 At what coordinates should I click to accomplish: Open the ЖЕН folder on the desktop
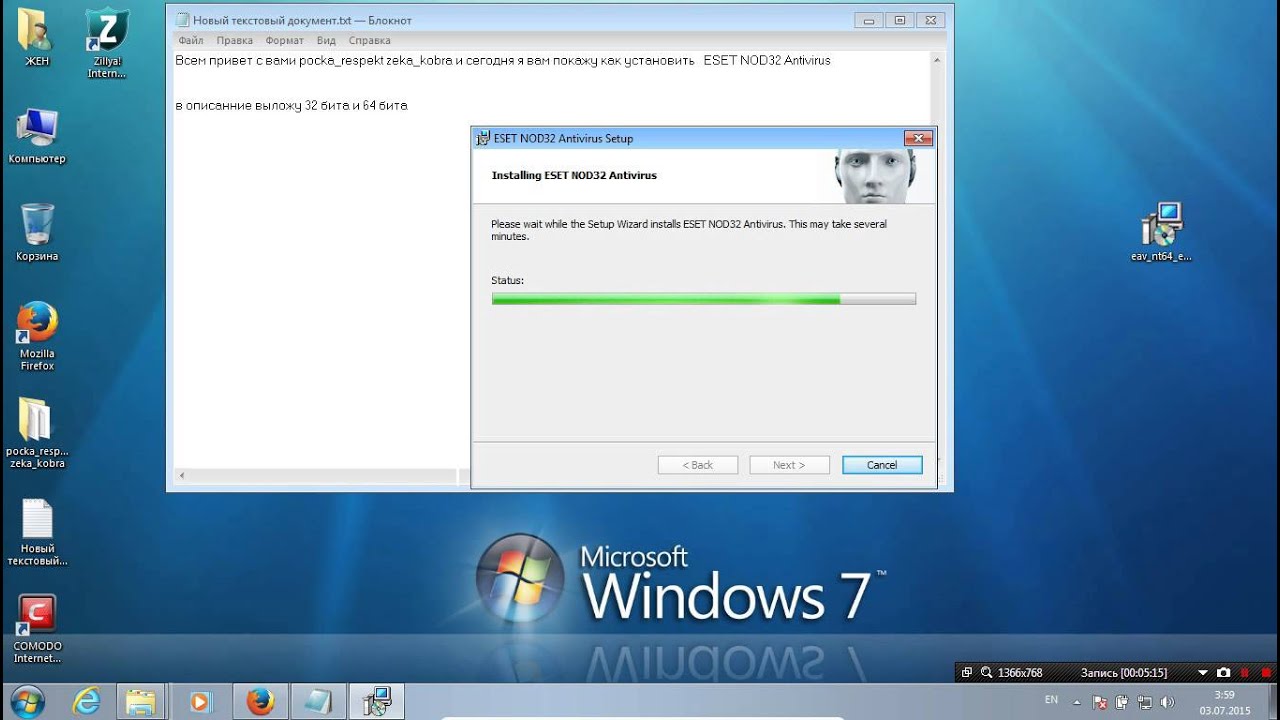(x=37, y=37)
